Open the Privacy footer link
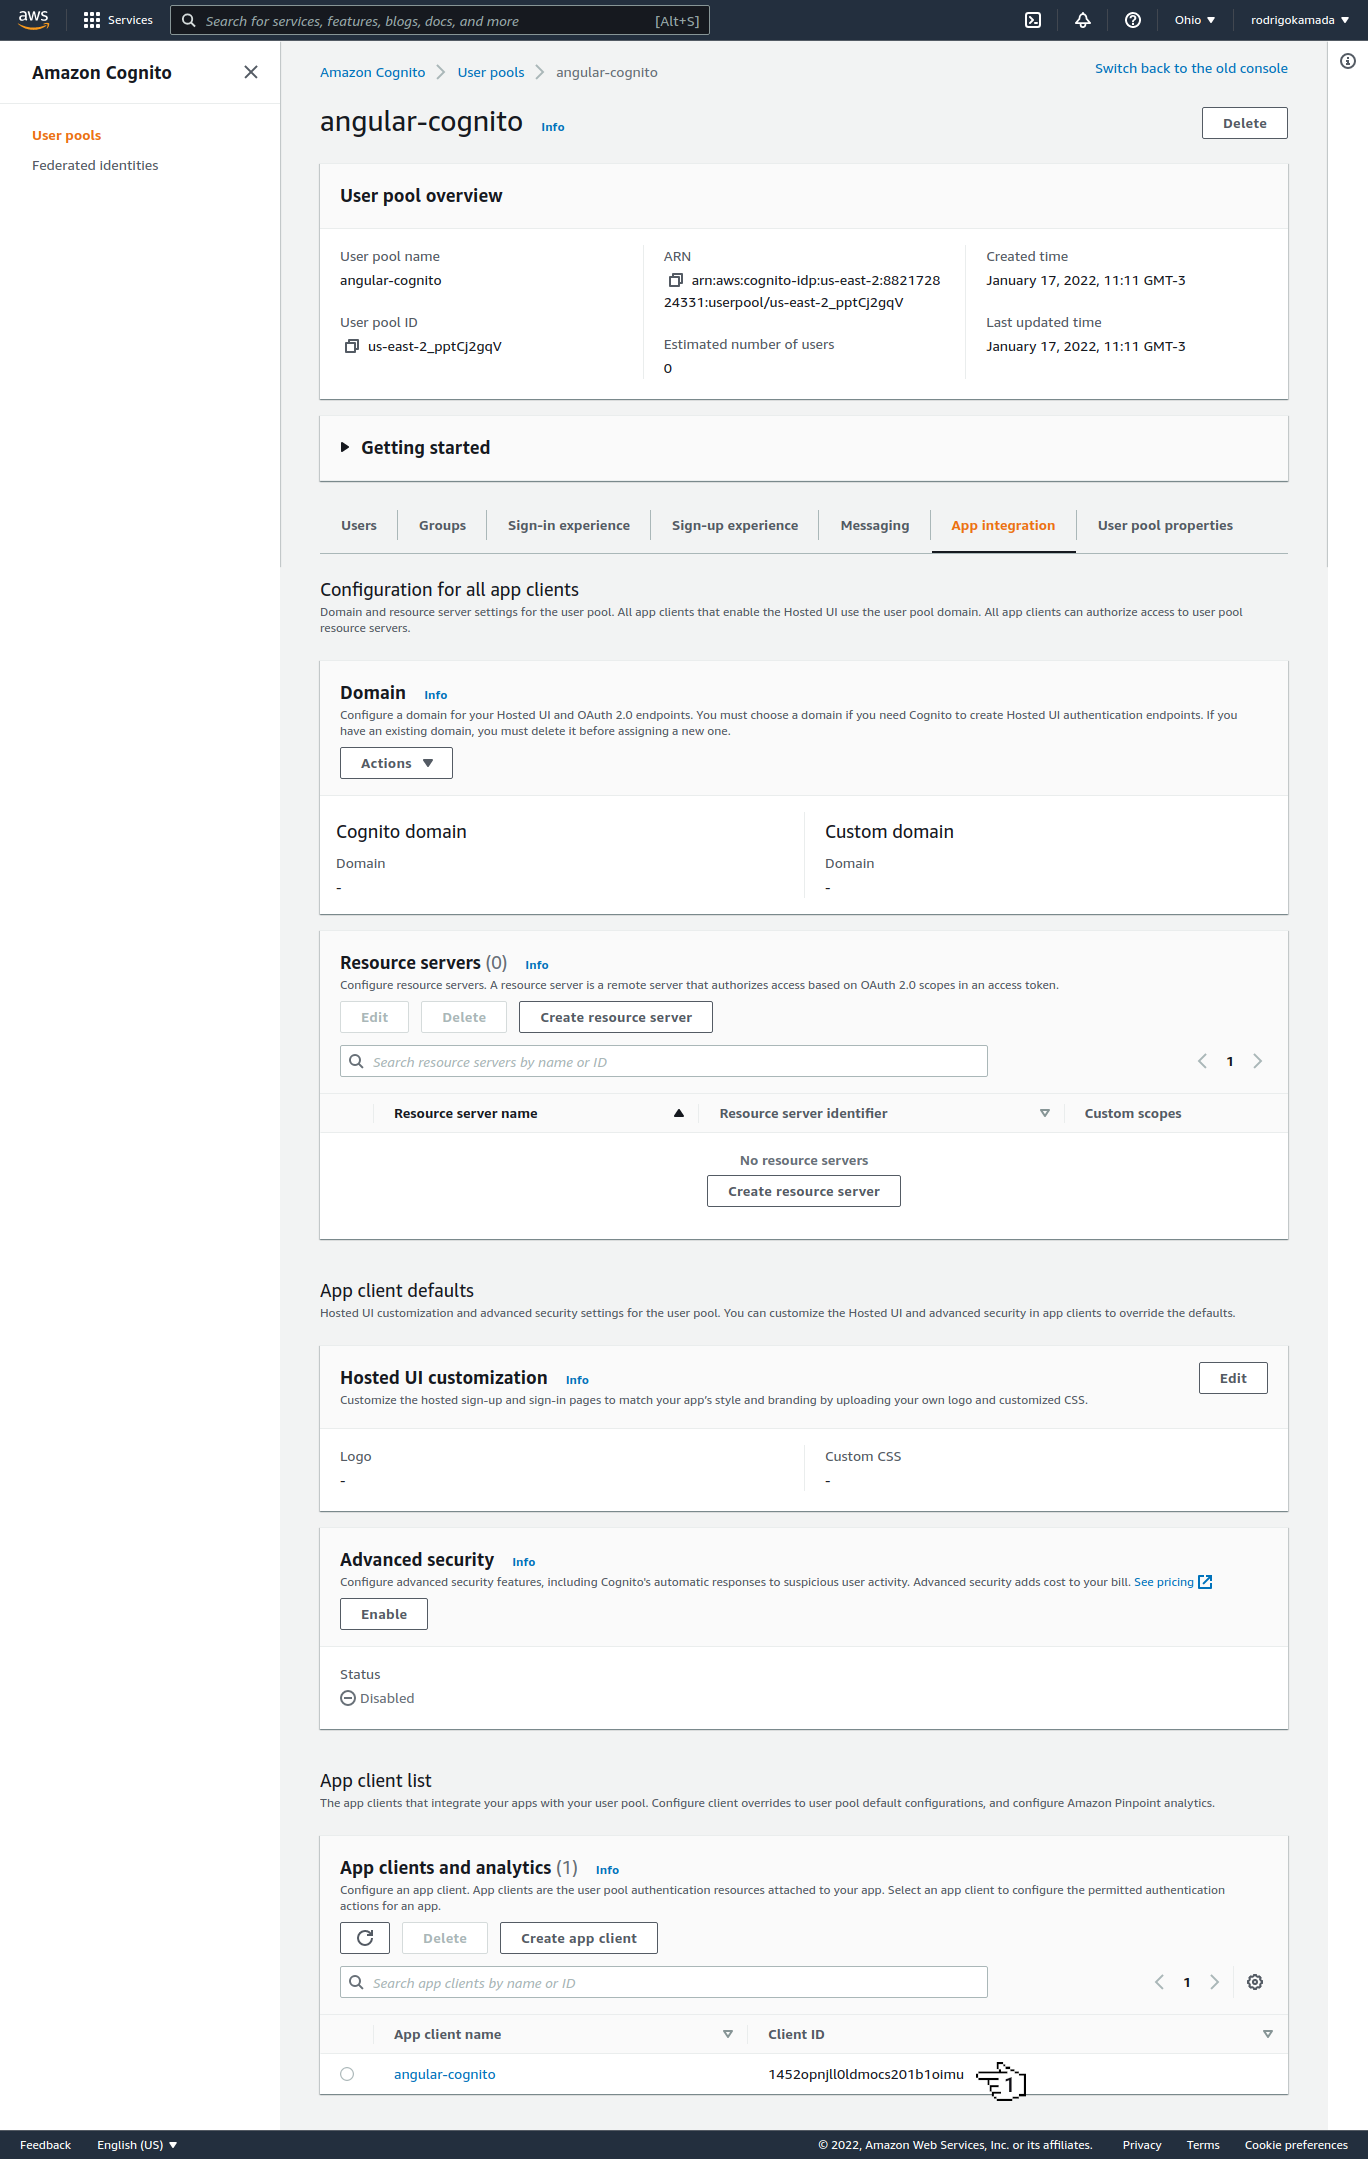 [x=1142, y=2145]
